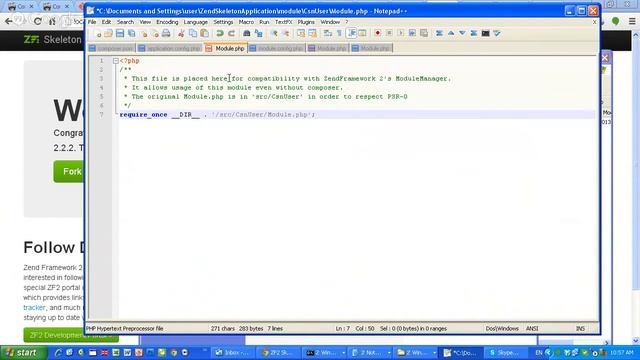640x360 pixels.
Task: Close the small X at menu bar right
Action: 594,22
